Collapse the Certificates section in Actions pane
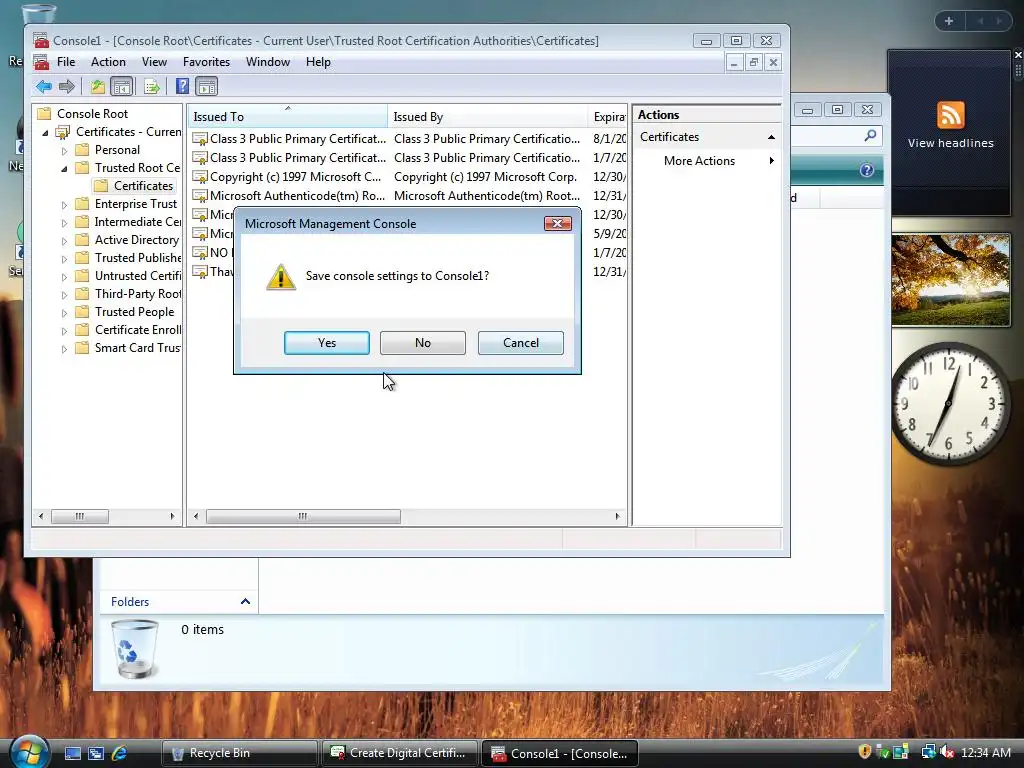 pos(771,137)
